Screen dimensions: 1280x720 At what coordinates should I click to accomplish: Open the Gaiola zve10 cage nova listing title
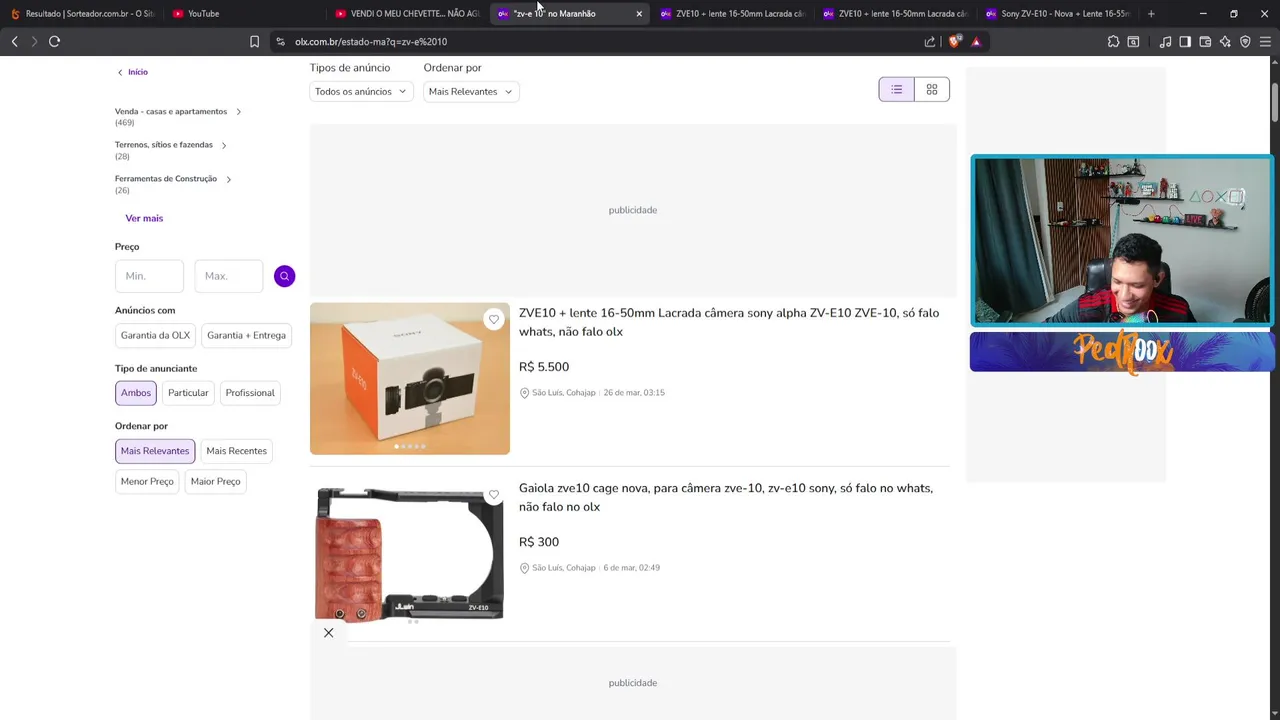pos(726,497)
